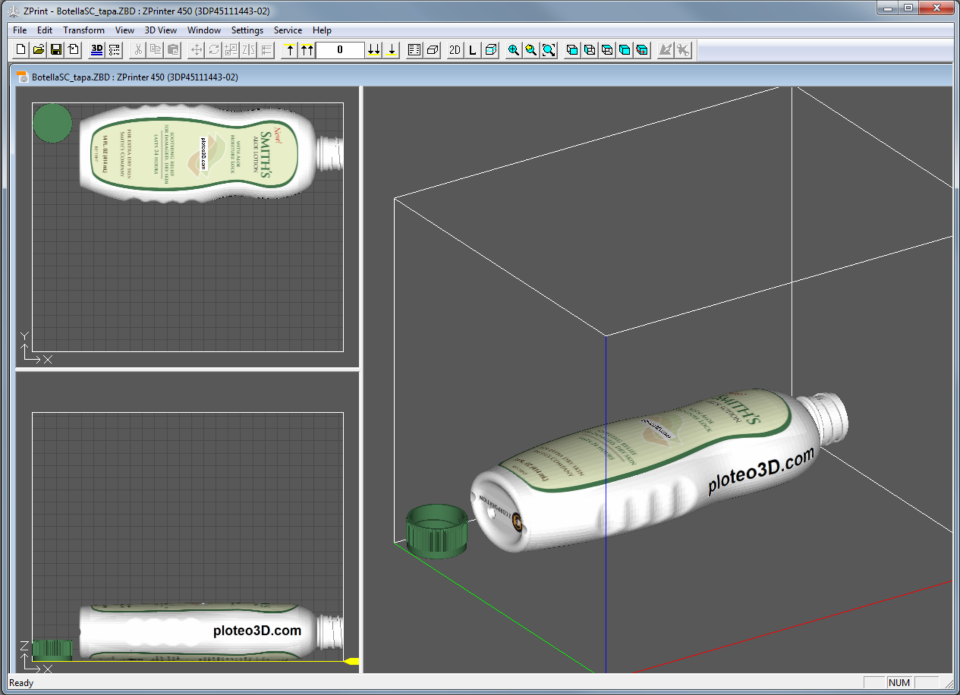Select the green cap circle in top view
This screenshot has width=960, height=695.
click(53, 123)
